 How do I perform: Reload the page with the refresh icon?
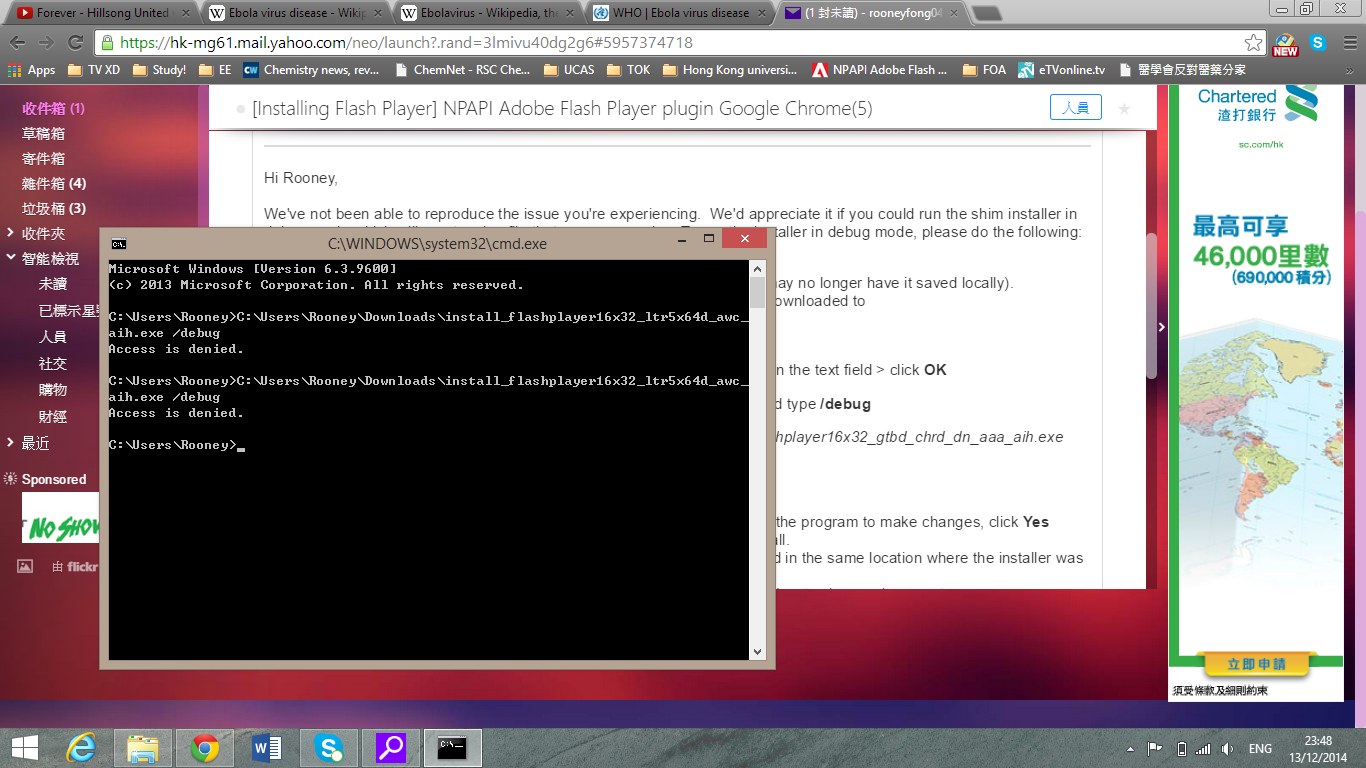click(x=75, y=43)
